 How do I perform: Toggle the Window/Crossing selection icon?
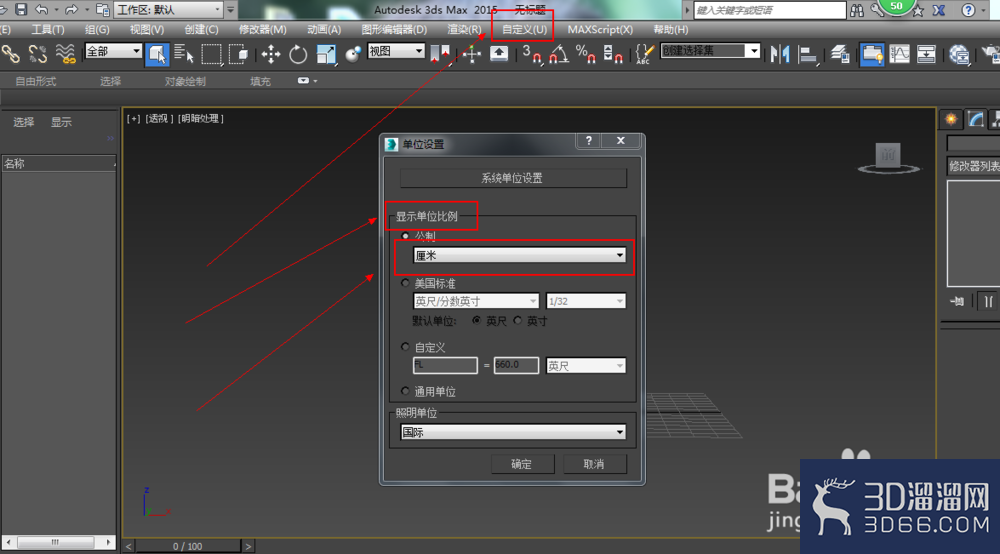tap(239, 54)
